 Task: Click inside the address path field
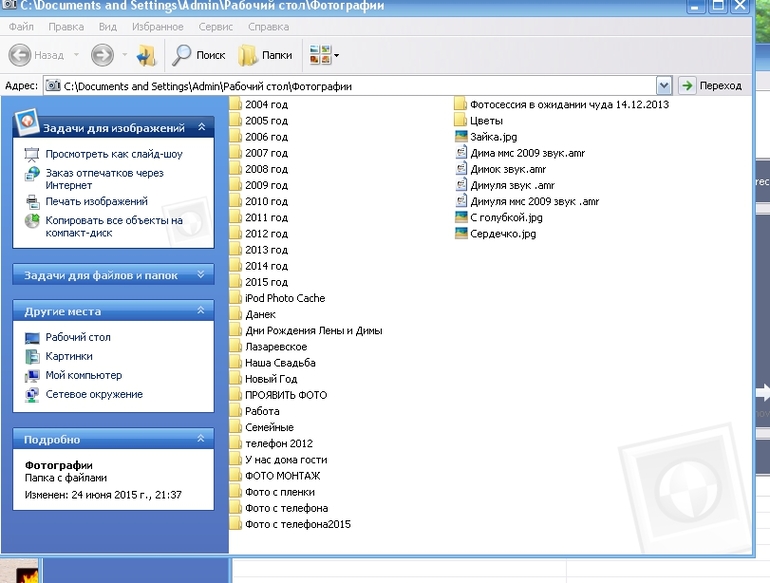click(350, 86)
